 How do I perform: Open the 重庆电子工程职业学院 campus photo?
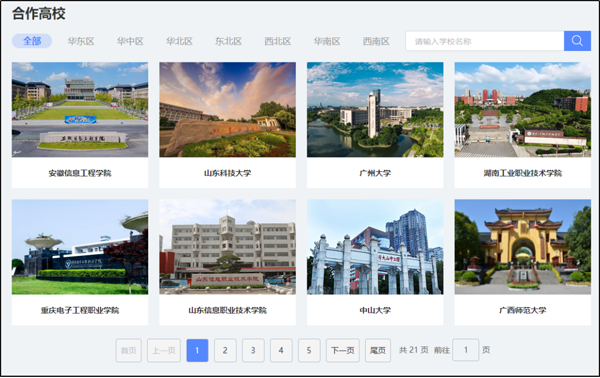(x=80, y=247)
